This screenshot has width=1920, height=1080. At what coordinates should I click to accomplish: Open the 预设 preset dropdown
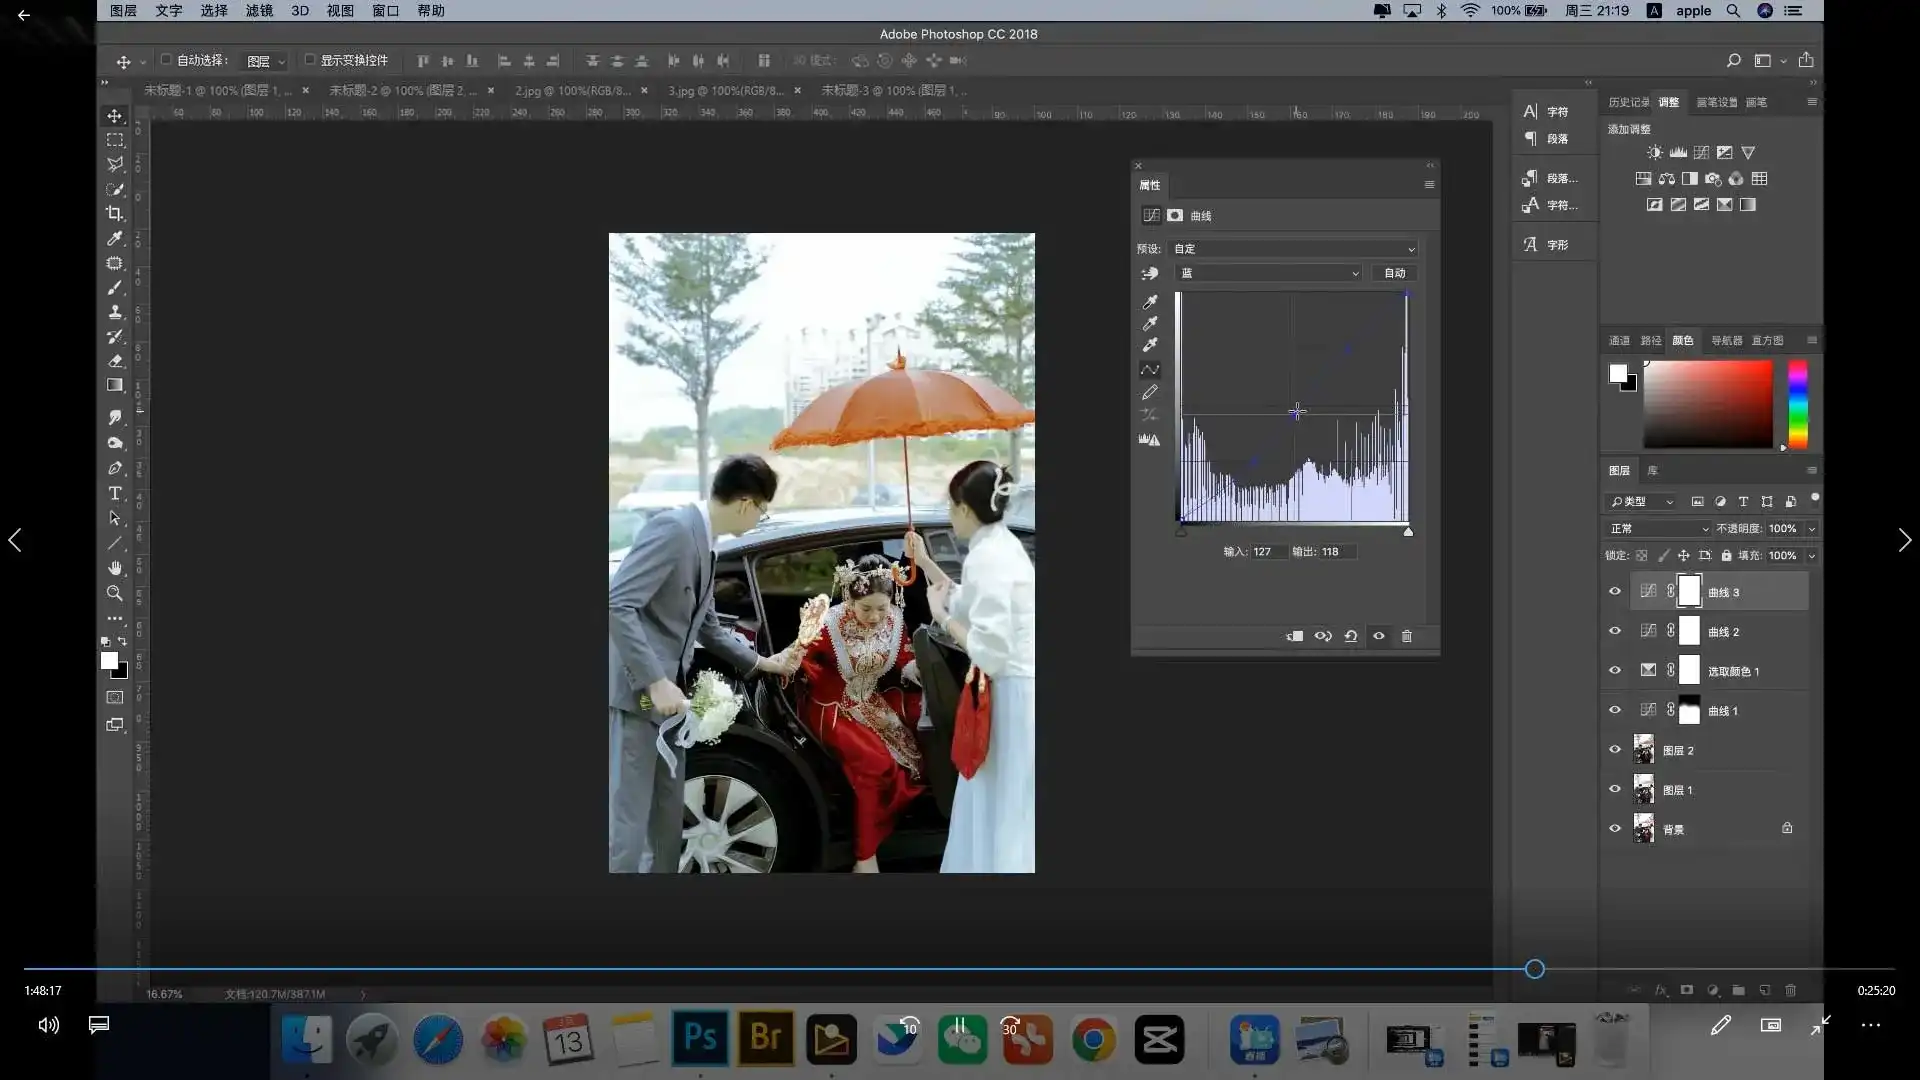1294,248
